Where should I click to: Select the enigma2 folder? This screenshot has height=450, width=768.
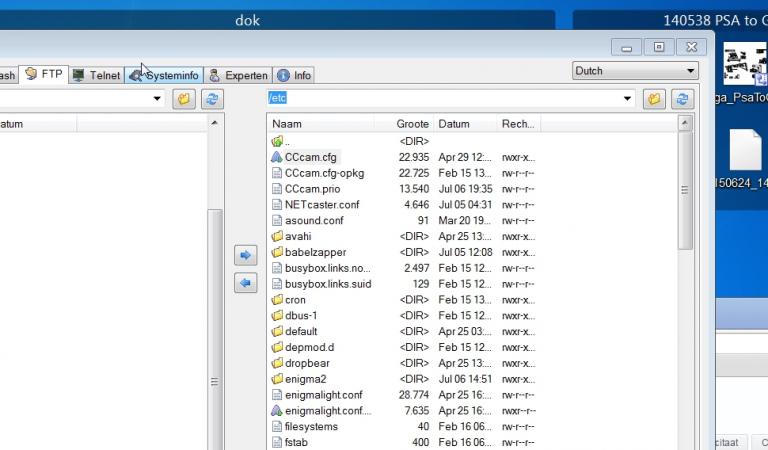coord(306,379)
